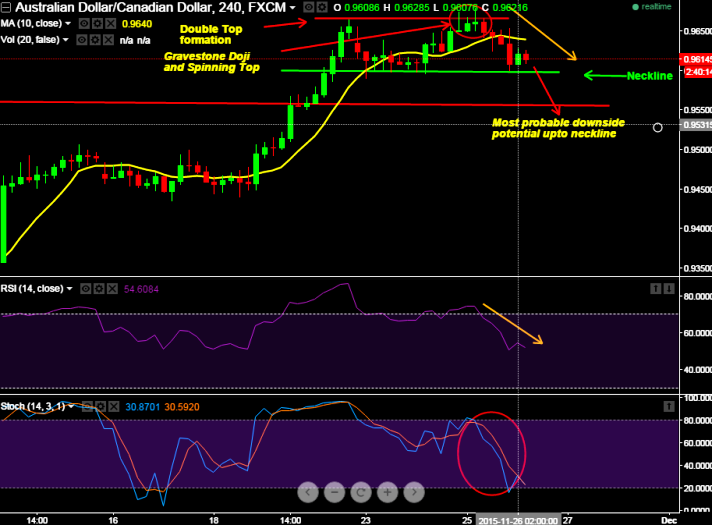Open the Australian Dollar/Canadian Dollar symbol dropdown
The width and height of the screenshot is (712, 525).
point(292,8)
